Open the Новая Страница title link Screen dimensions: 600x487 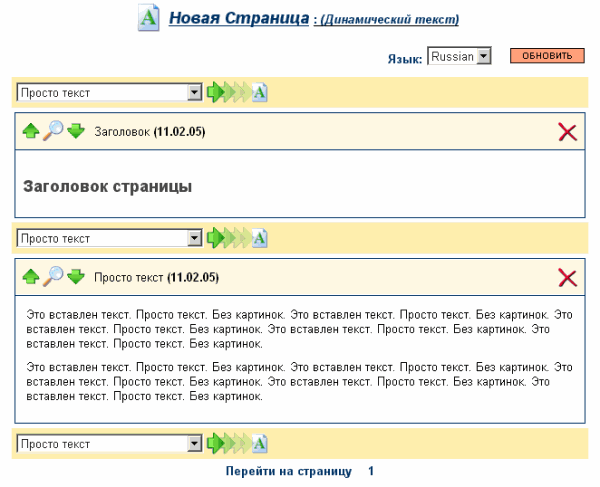click(x=238, y=18)
